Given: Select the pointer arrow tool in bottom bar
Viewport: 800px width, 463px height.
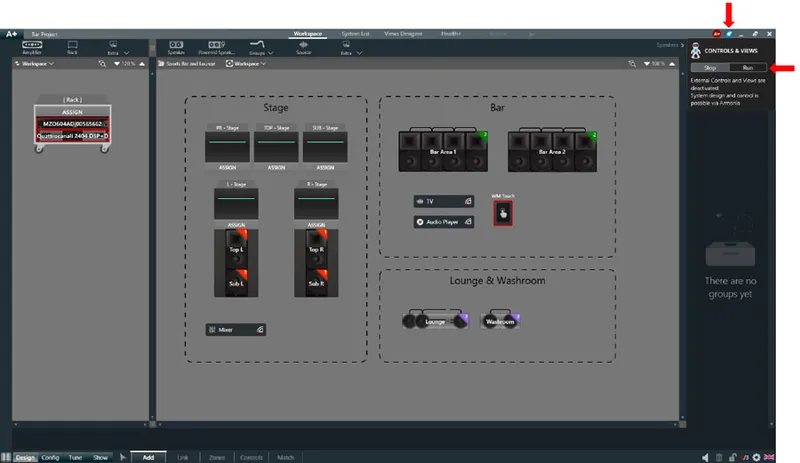Looking at the screenshot, I should point(122,457).
